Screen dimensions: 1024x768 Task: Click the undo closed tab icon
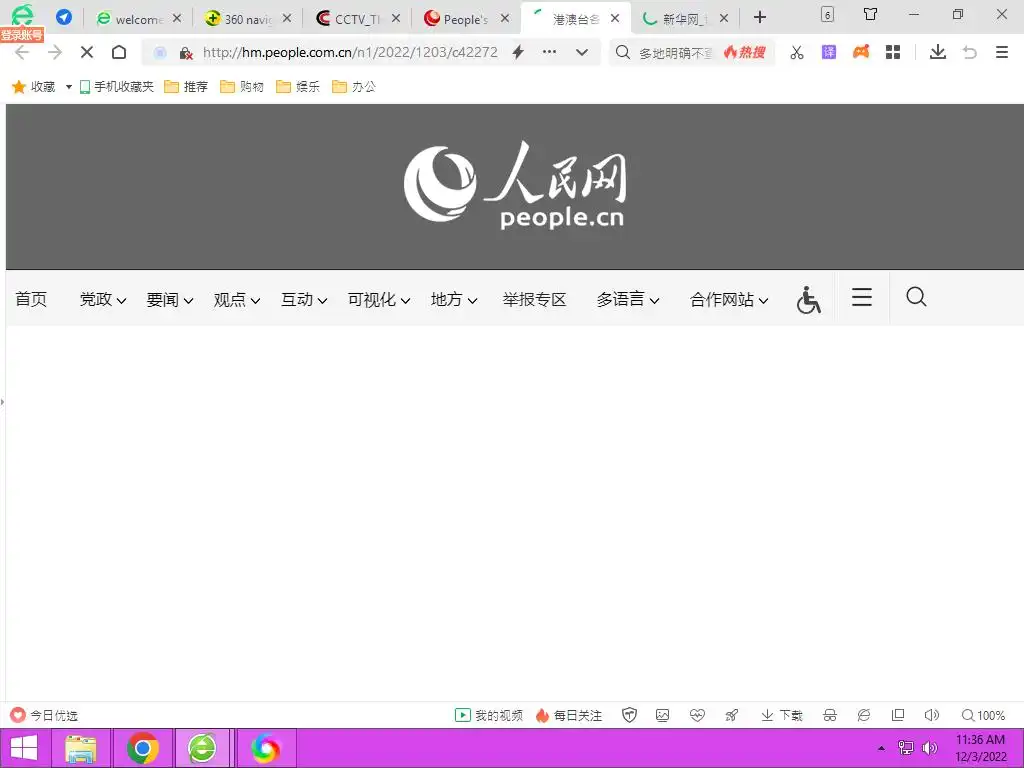point(970,52)
